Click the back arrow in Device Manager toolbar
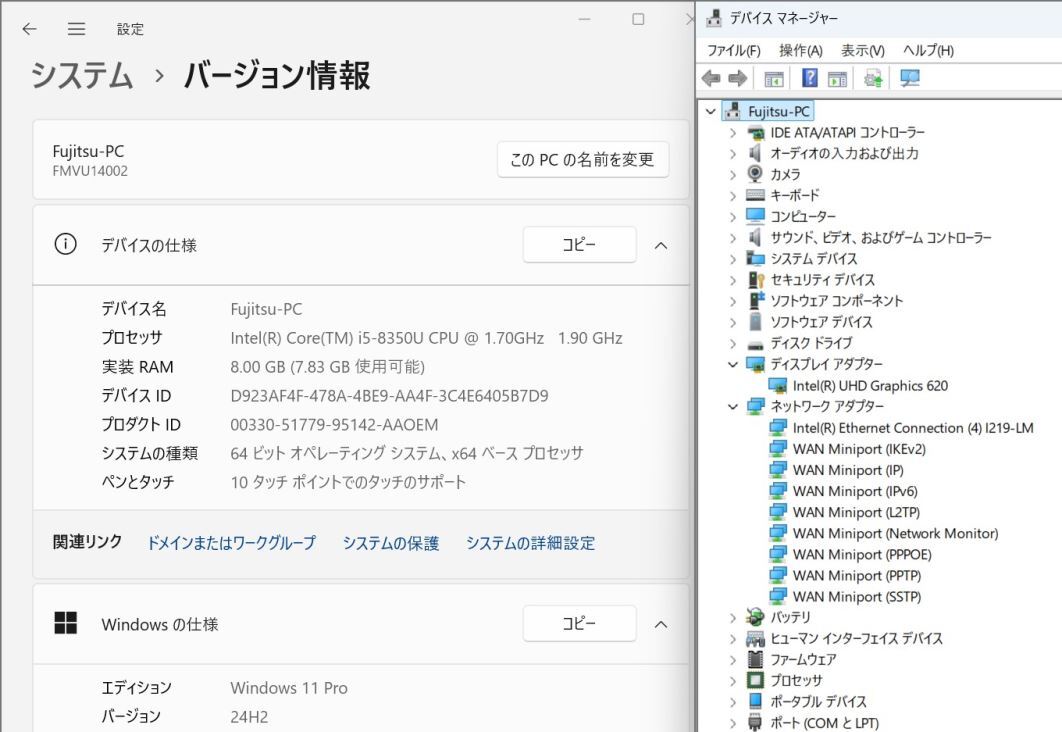Viewport: 1062px width, 732px height. 710,79
